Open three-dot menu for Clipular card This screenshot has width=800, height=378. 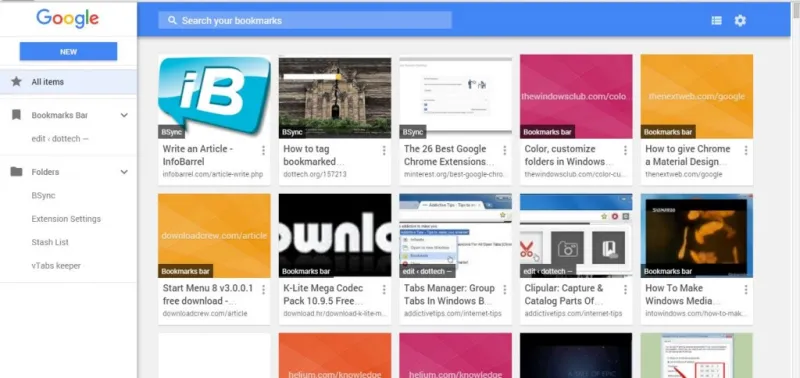pyautogui.click(x=625, y=289)
